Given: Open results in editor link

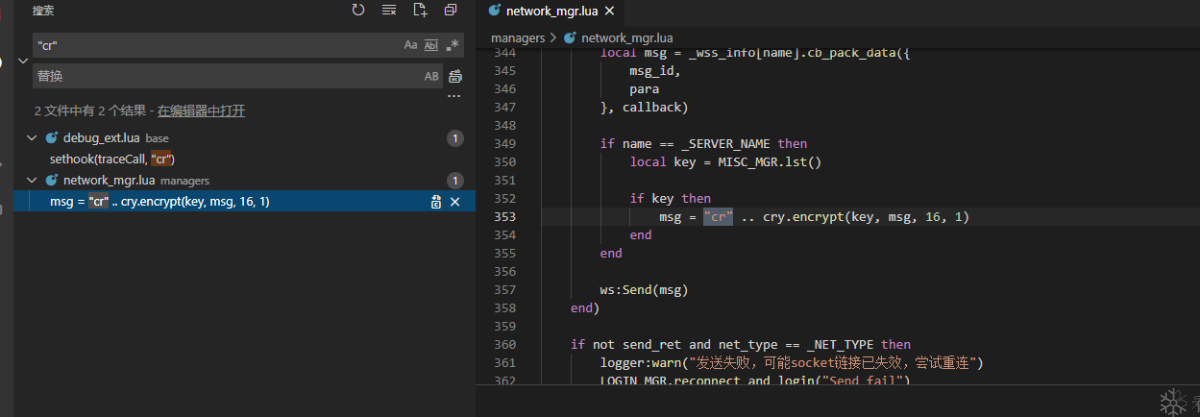Looking at the screenshot, I should pyautogui.click(x=201, y=111).
